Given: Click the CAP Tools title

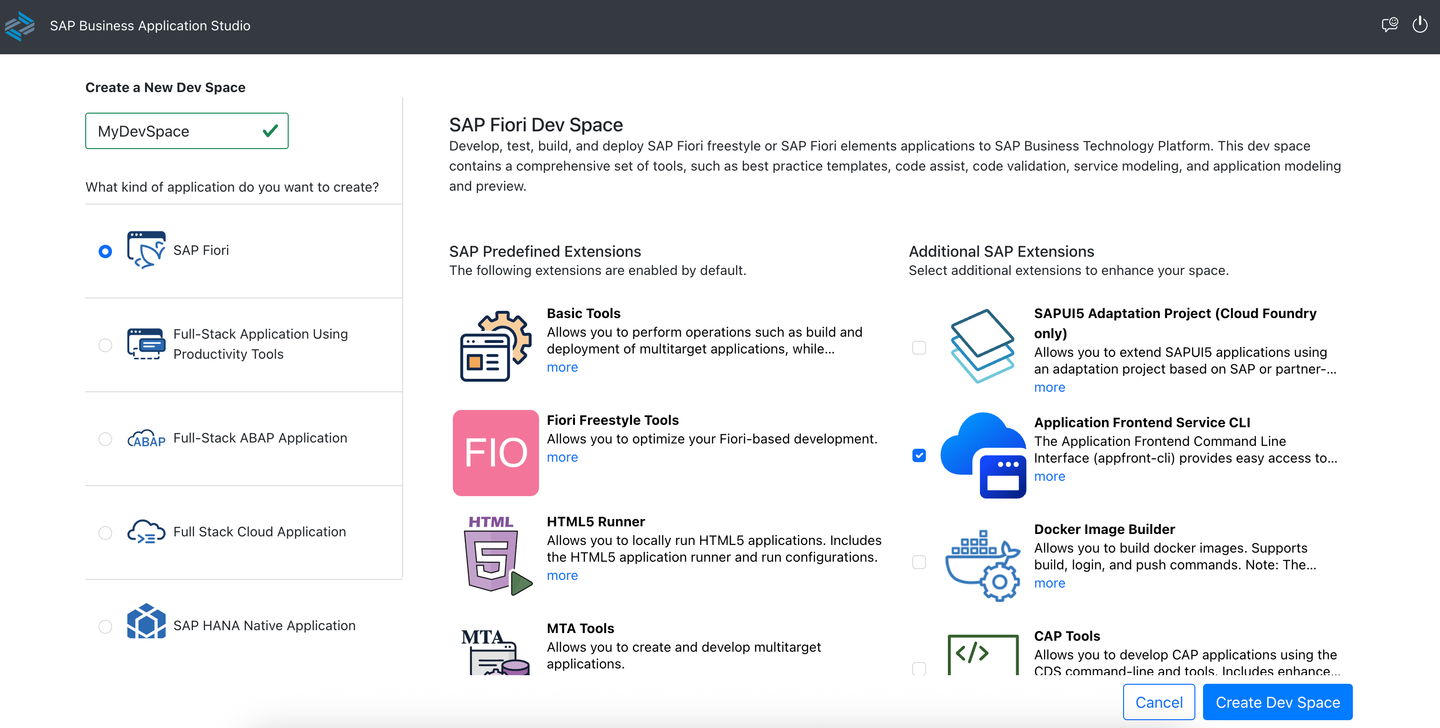Looking at the screenshot, I should click(1067, 636).
